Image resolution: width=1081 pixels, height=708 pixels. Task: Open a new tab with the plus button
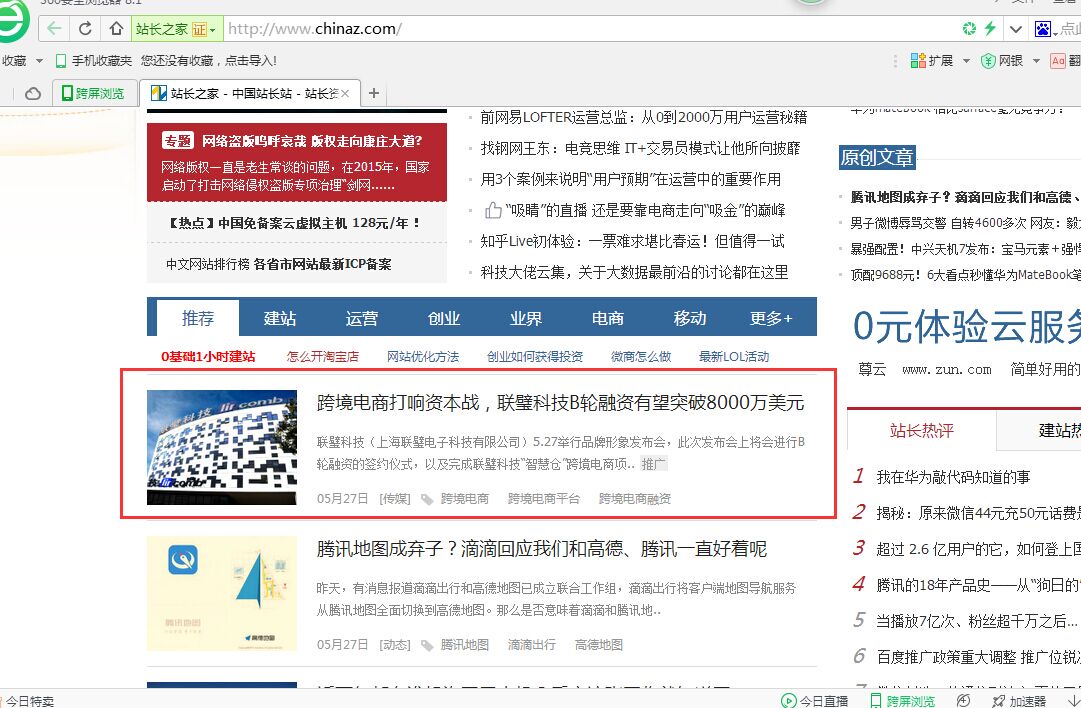click(374, 93)
